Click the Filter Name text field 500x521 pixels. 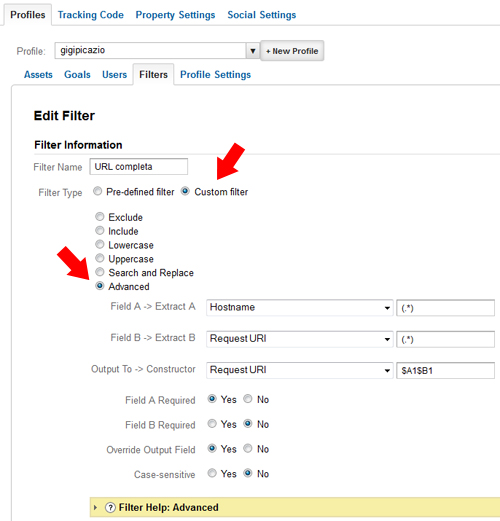[x=139, y=166]
